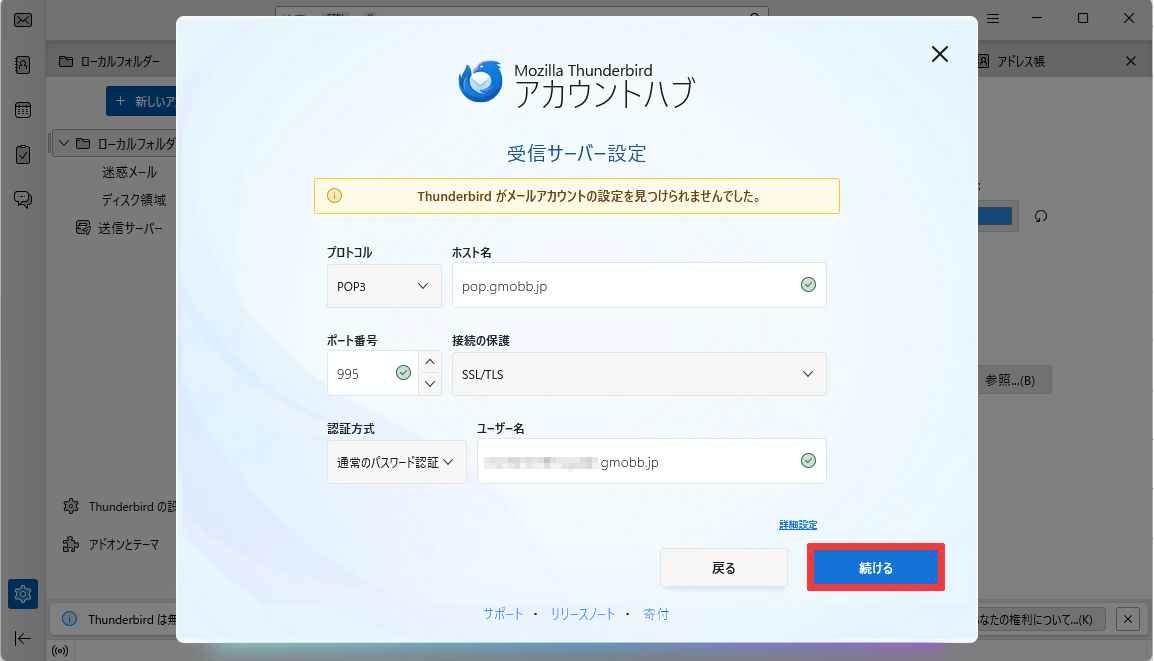Open the Chat space in the sidebar
The image size is (1154, 661).
pos(22,198)
